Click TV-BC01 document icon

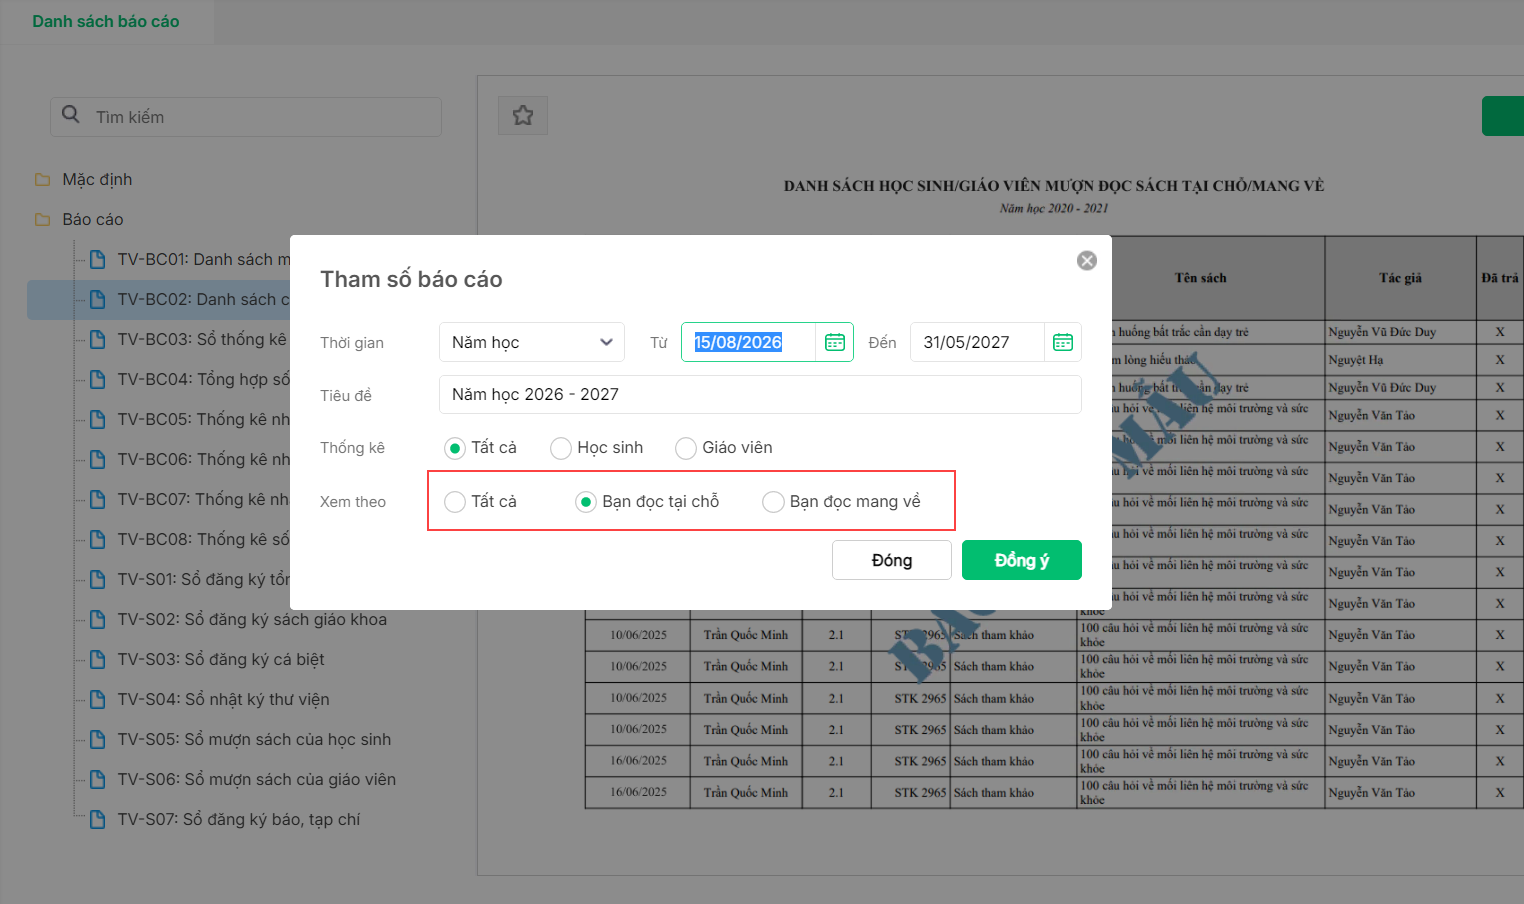97,259
